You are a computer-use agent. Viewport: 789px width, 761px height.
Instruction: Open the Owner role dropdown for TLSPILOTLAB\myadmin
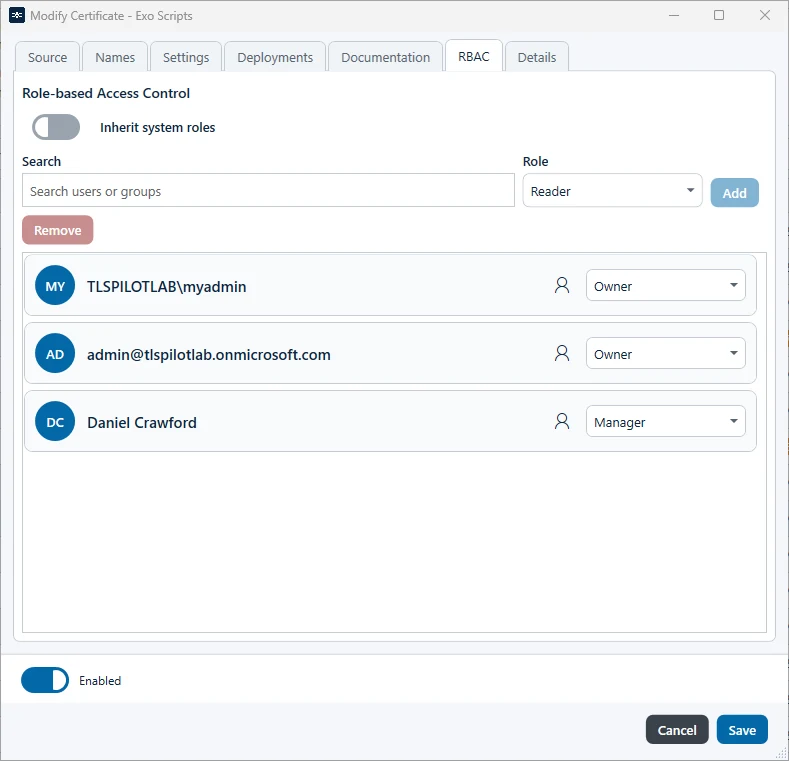pos(665,285)
